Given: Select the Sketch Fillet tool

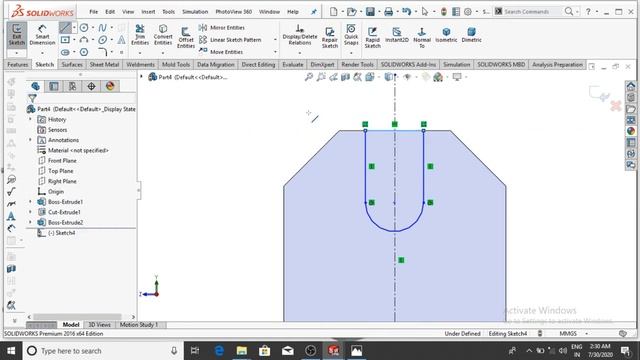Looking at the screenshot, I should [x=102, y=52].
